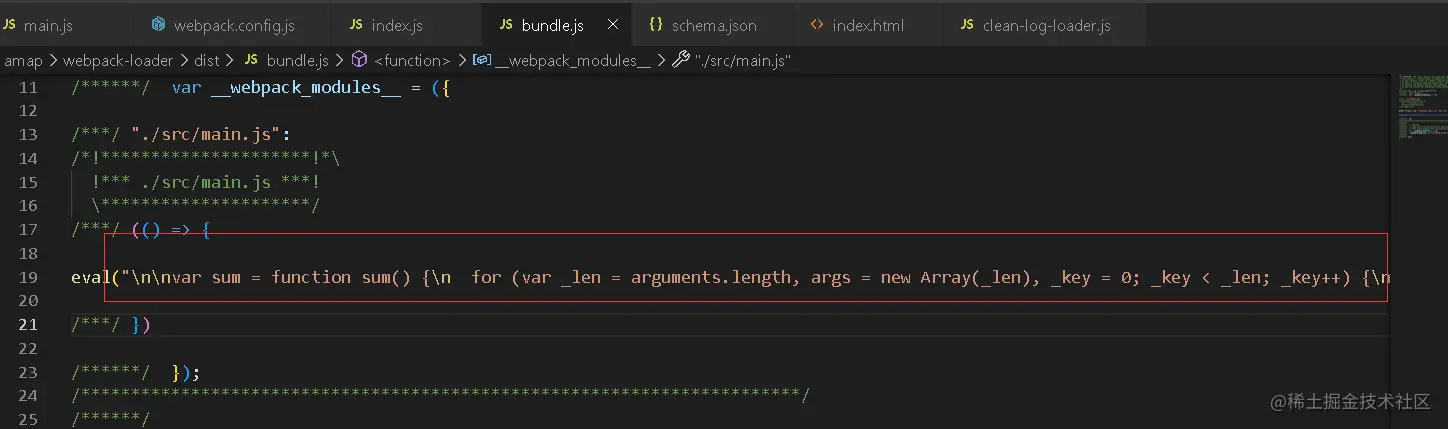
Task: Click line number 11 in the gutter
Action: click(x=28, y=87)
